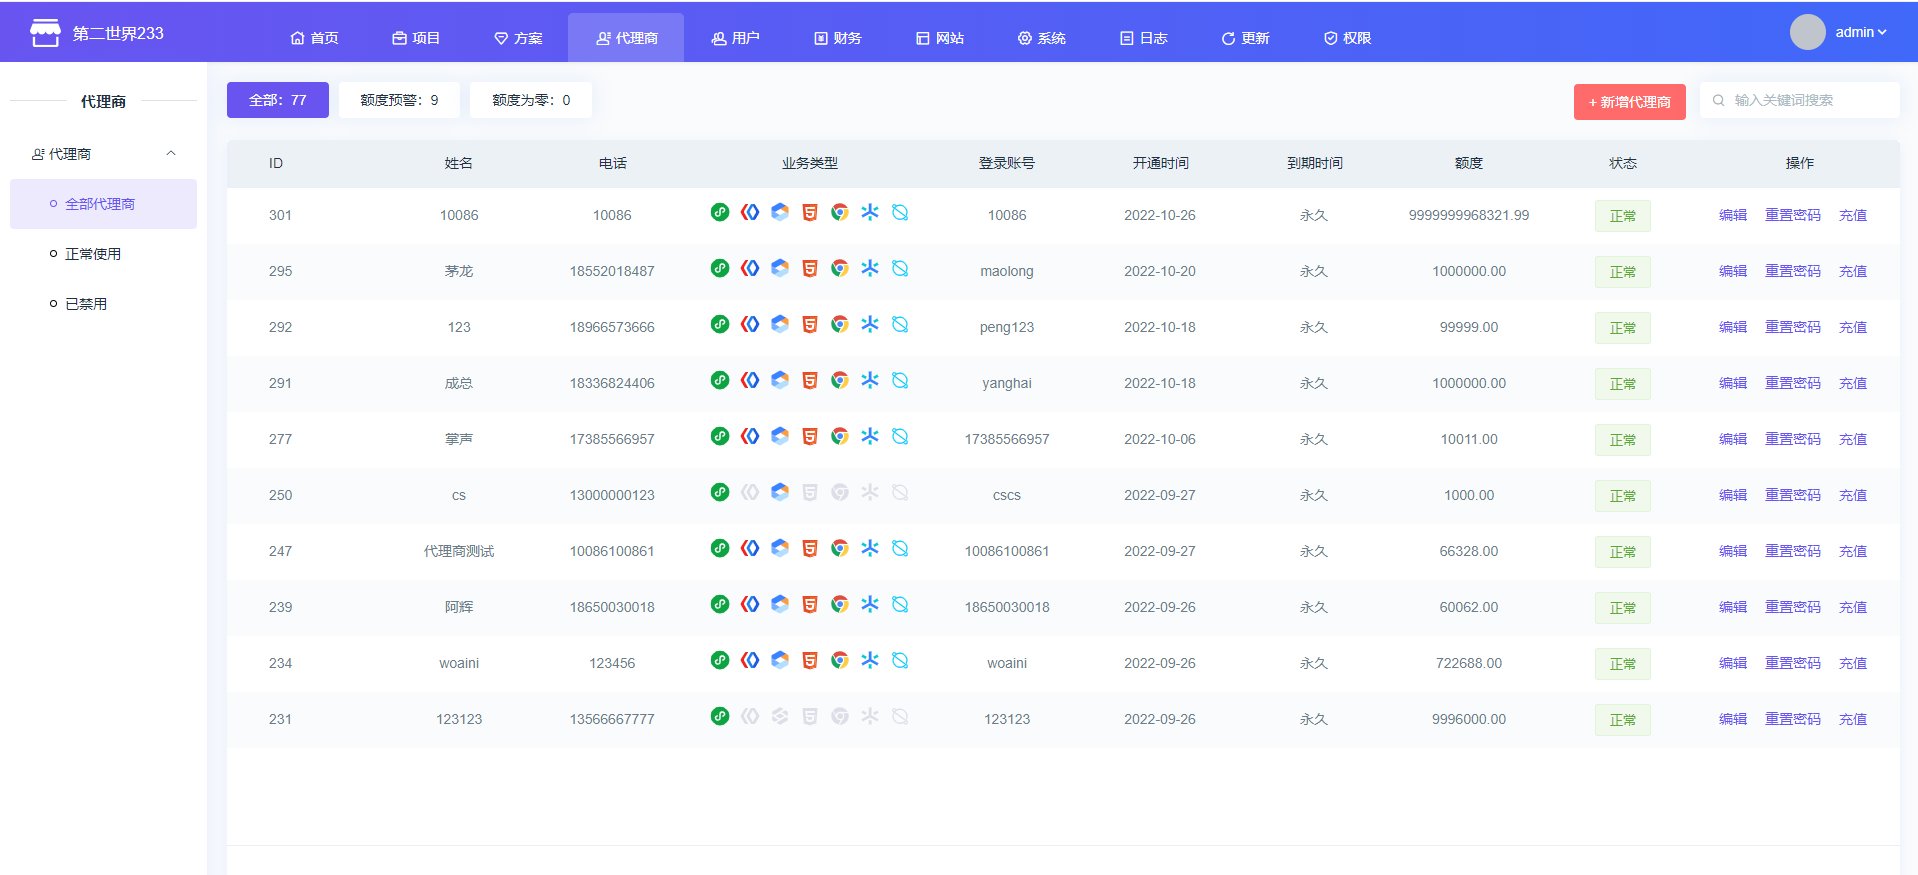
Task: Open the admin account dropdown
Action: coord(1860,32)
